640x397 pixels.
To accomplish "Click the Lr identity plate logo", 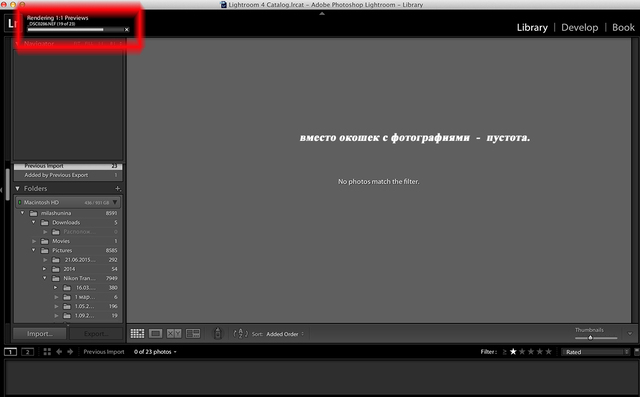I will click(x=12, y=24).
